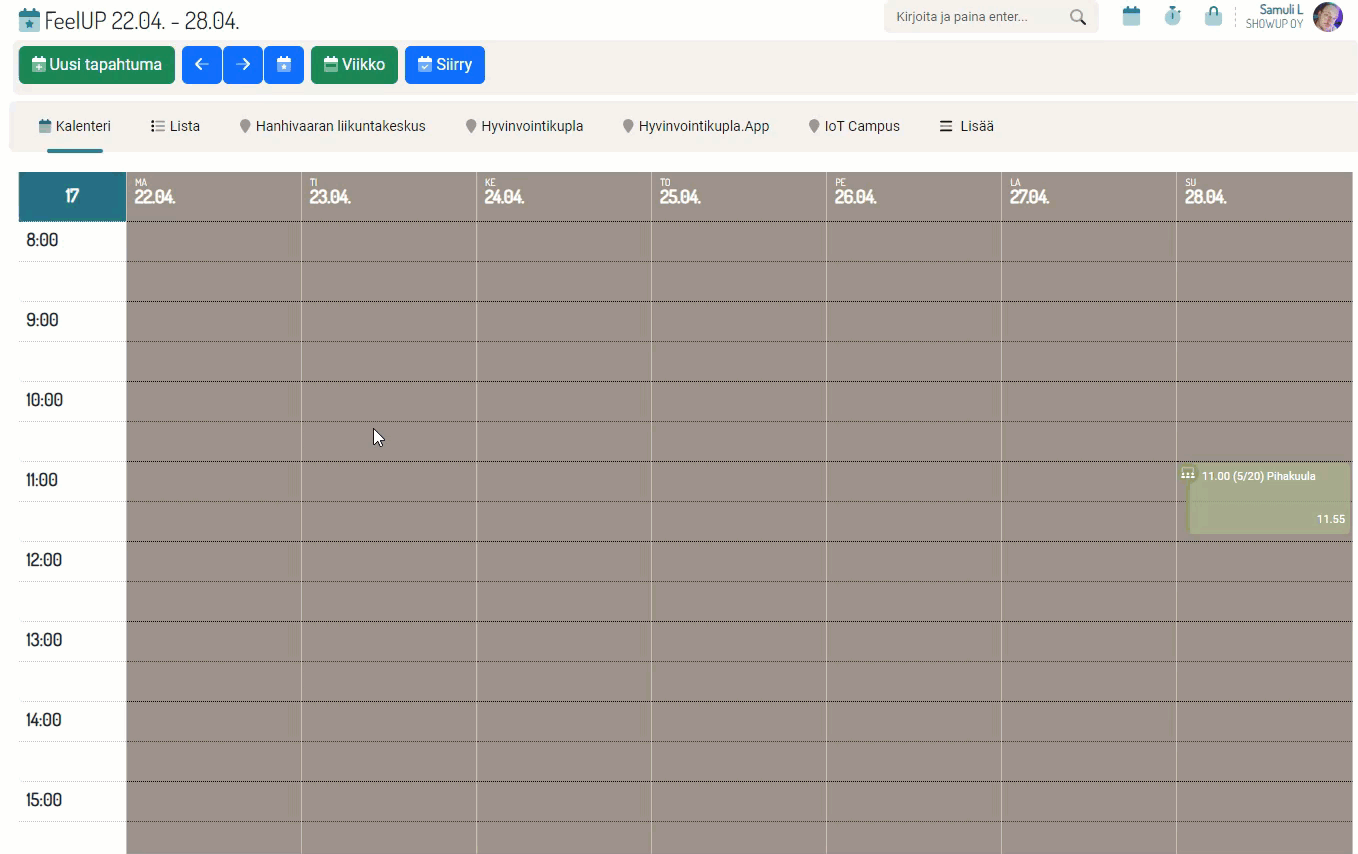This screenshot has width=1358, height=854.
Task: Jump to today with calendar star icon
Action: pos(284,65)
